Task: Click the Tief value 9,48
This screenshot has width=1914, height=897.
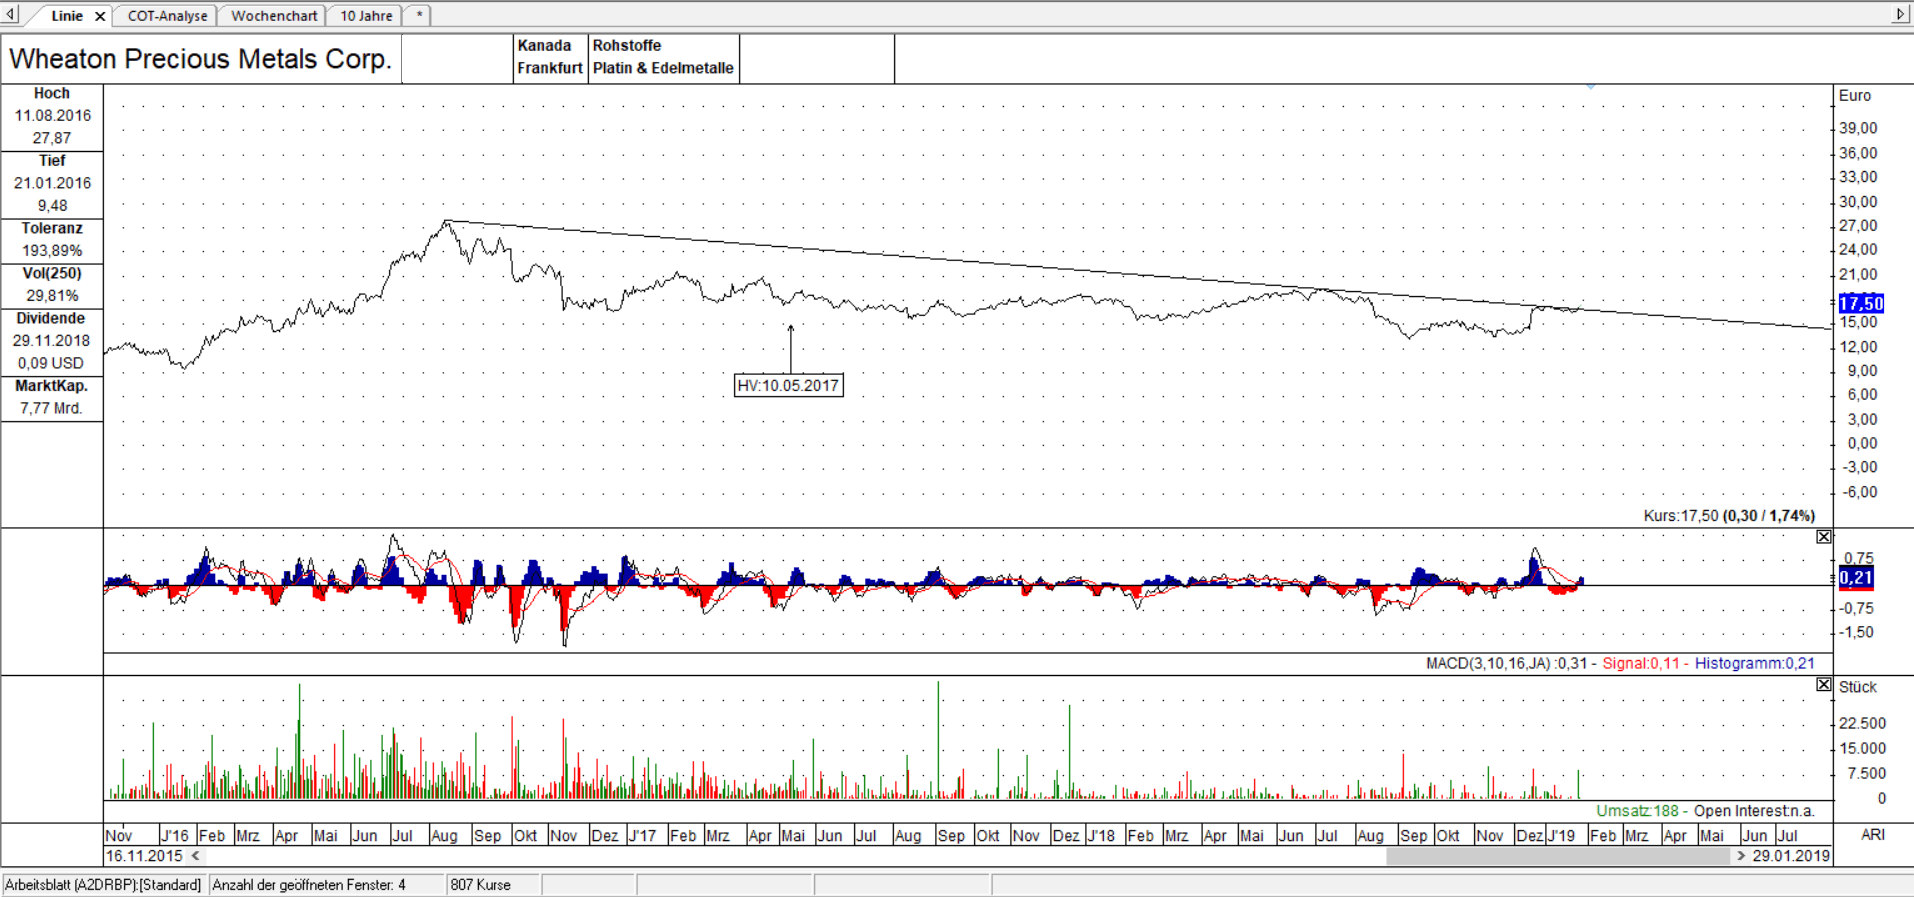Action: 52,205
